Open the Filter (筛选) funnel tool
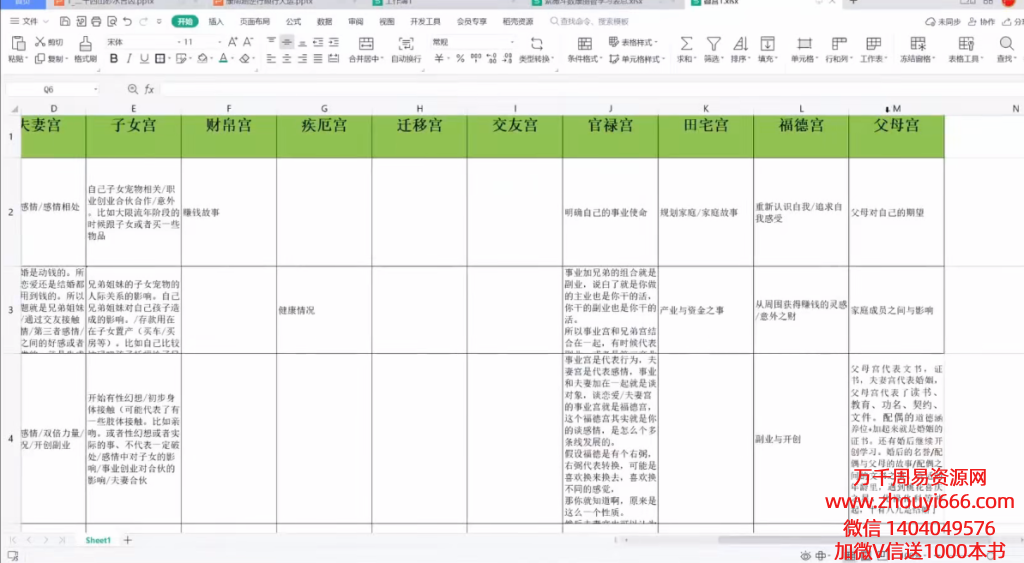Screen dimensions: 1024x563 click(x=713, y=44)
